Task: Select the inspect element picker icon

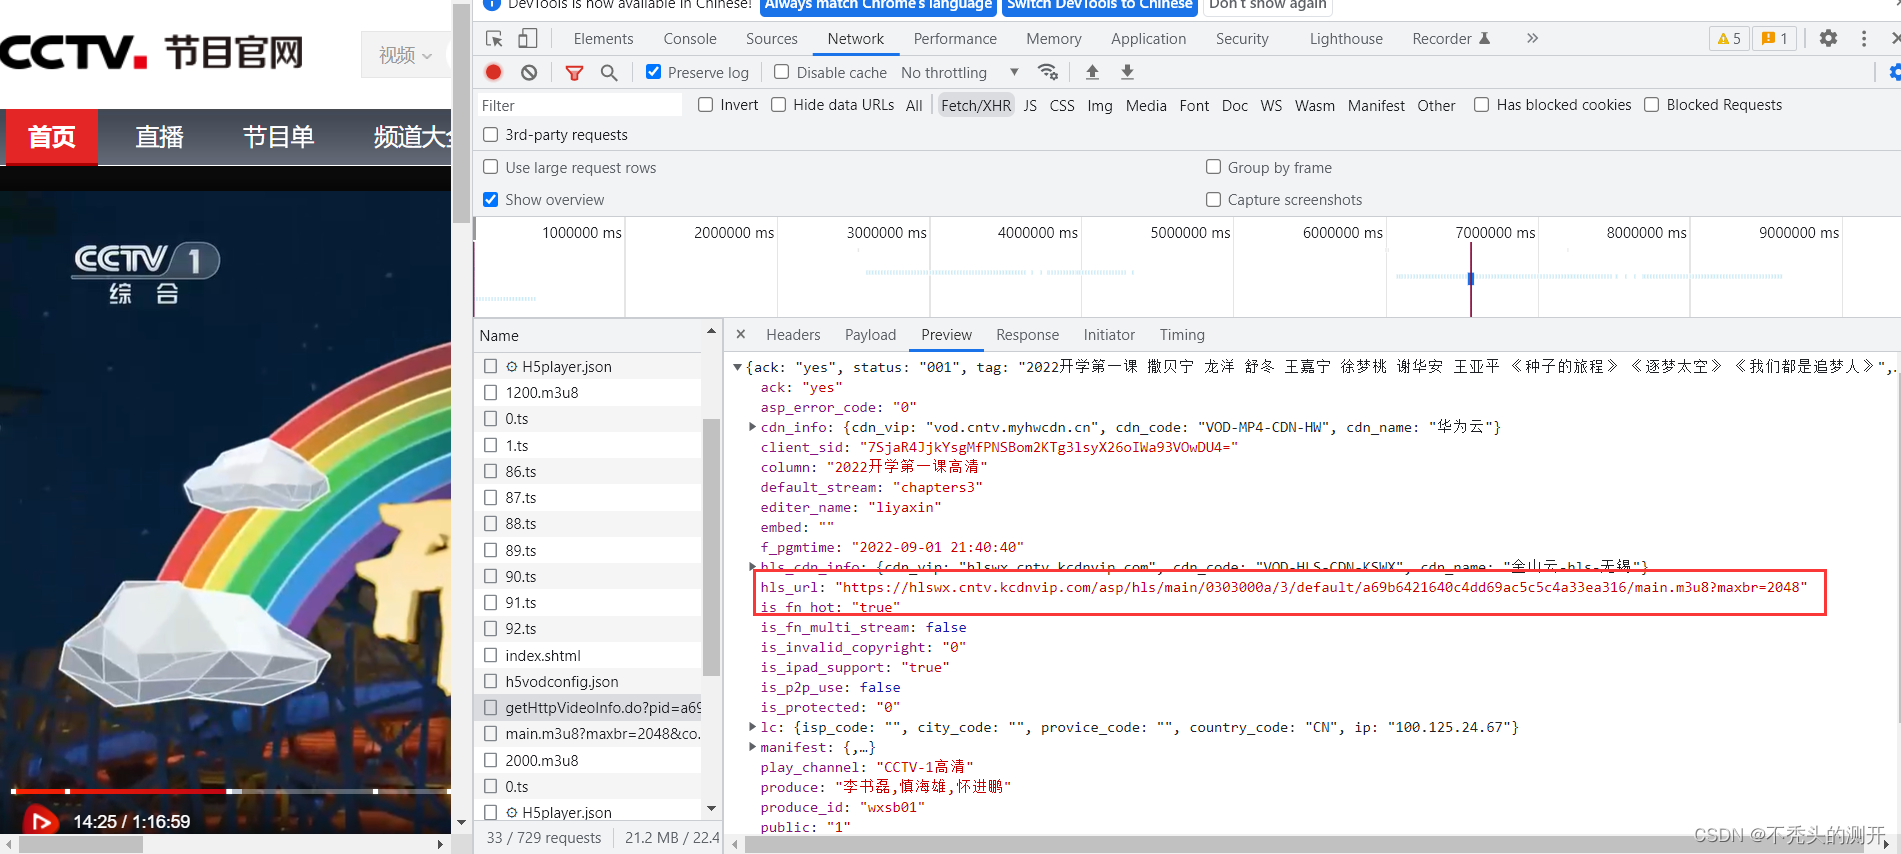Action: coord(494,38)
